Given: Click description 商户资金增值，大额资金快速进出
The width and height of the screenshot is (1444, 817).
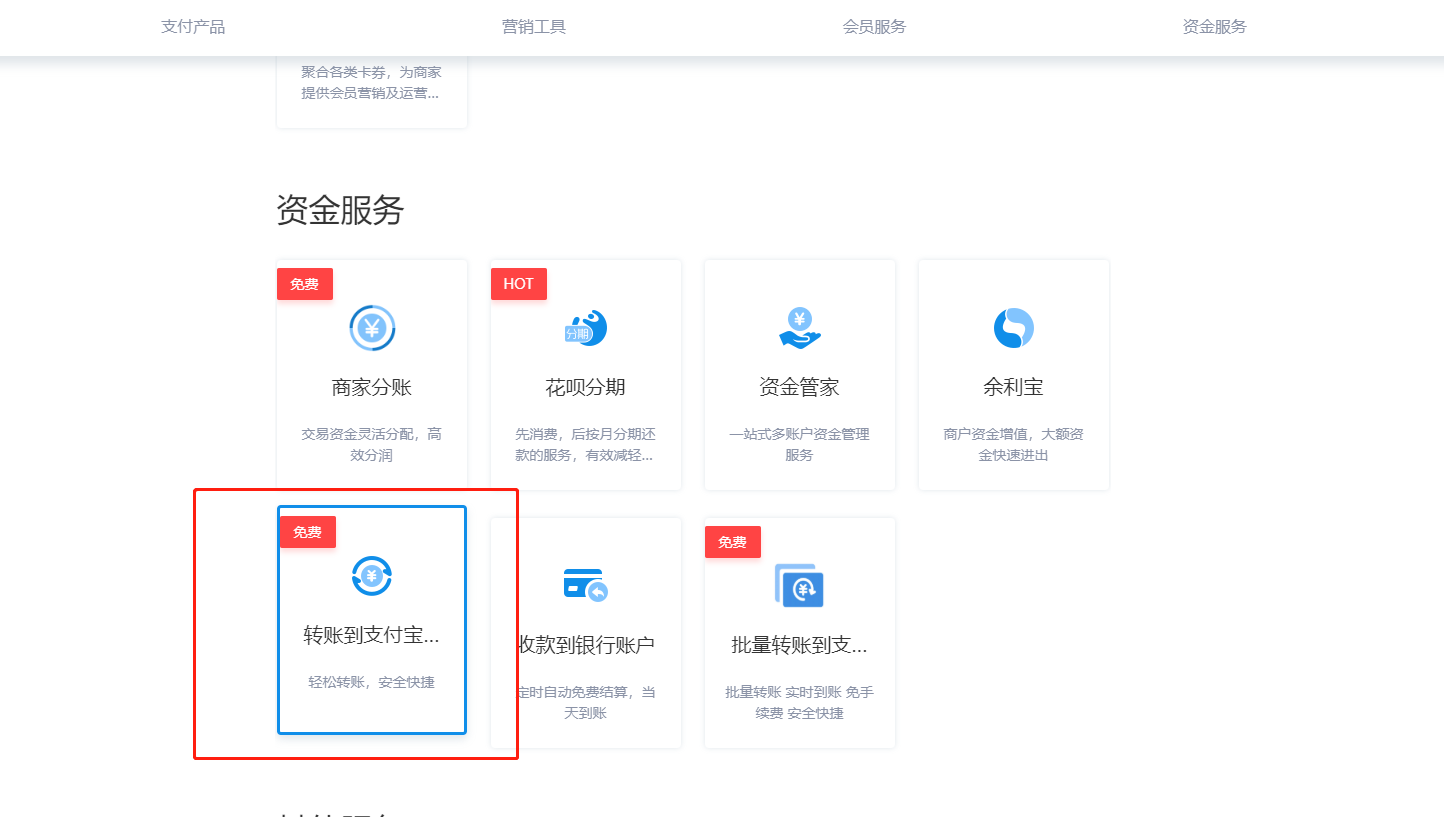Looking at the screenshot, I should coord(1014,445).
